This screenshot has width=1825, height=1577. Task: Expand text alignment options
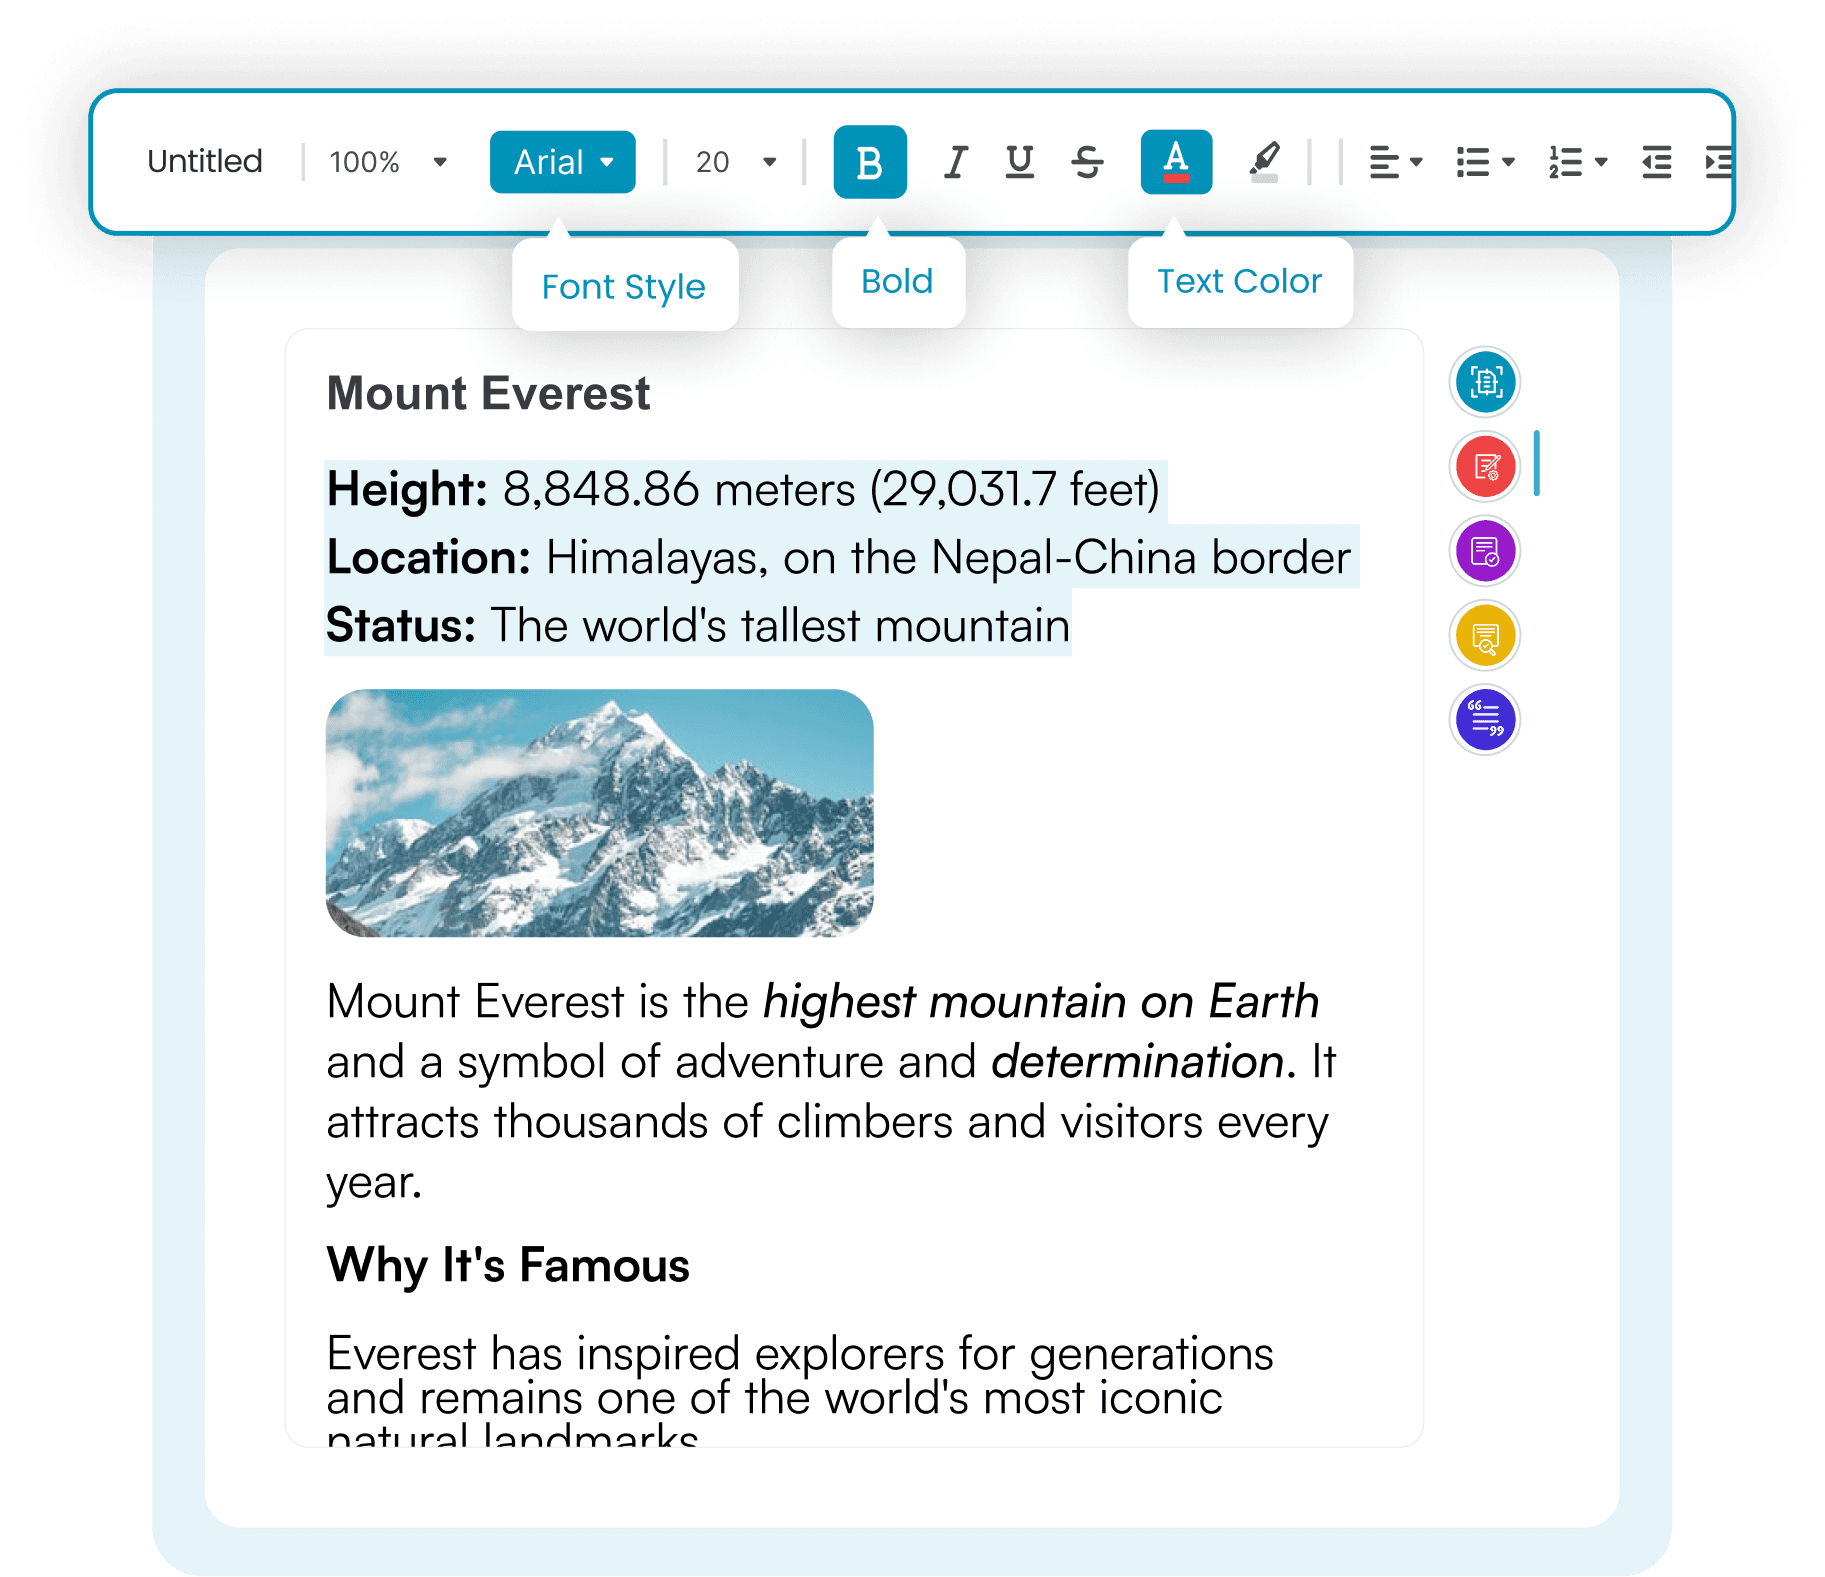[x=1395, y=162]
